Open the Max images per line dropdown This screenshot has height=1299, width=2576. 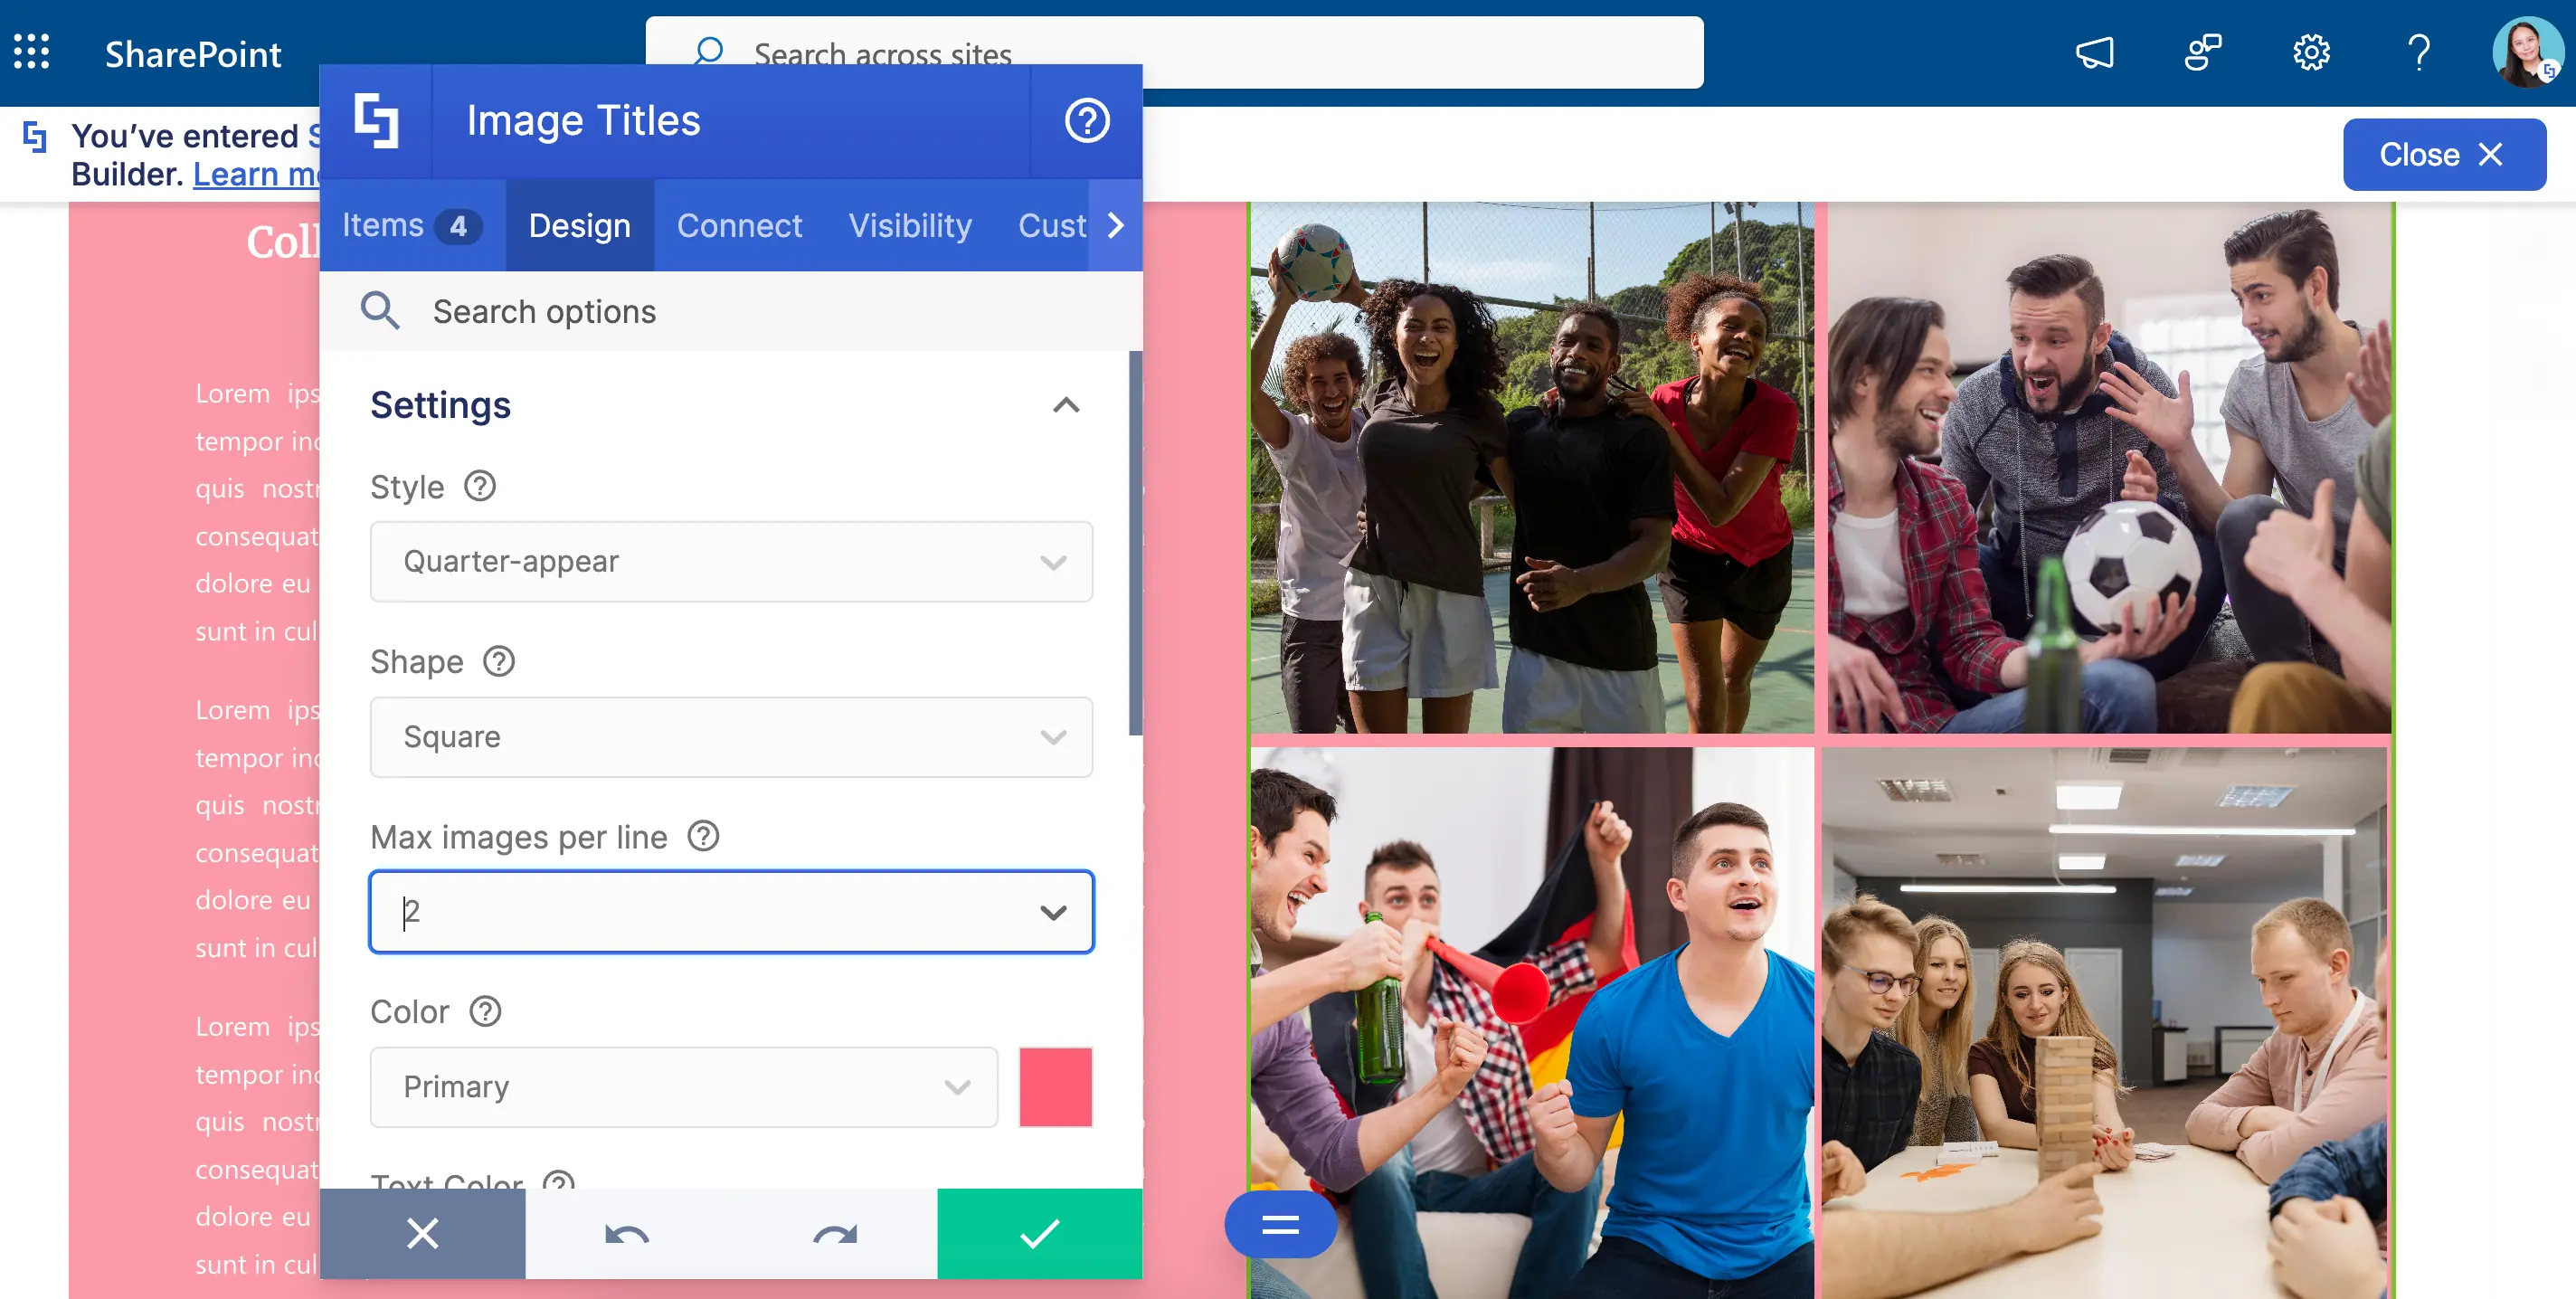point(731,912)
